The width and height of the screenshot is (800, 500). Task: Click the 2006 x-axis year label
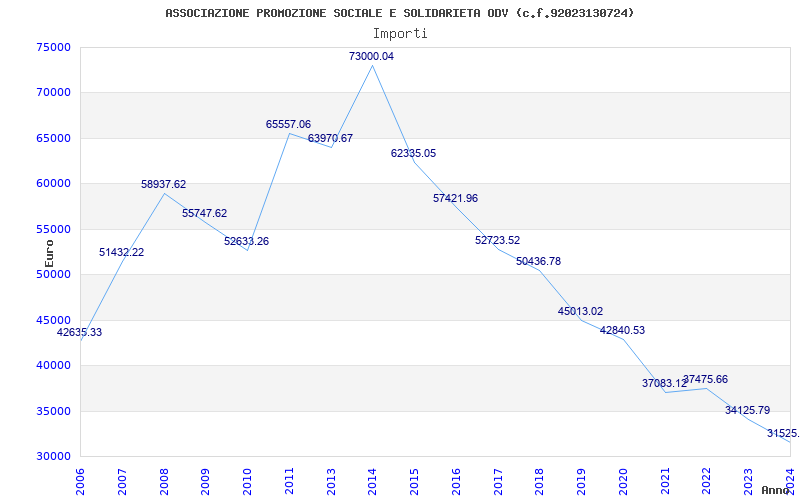pos(80,482)
